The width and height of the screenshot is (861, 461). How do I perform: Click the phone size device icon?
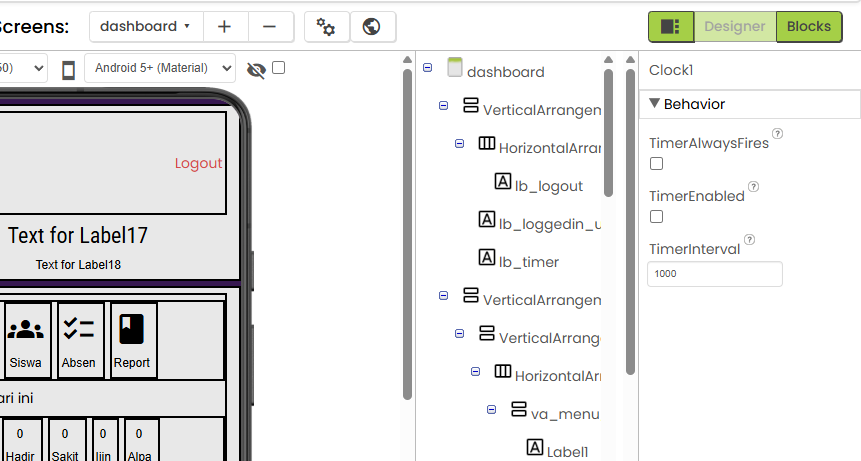[69, 69]
